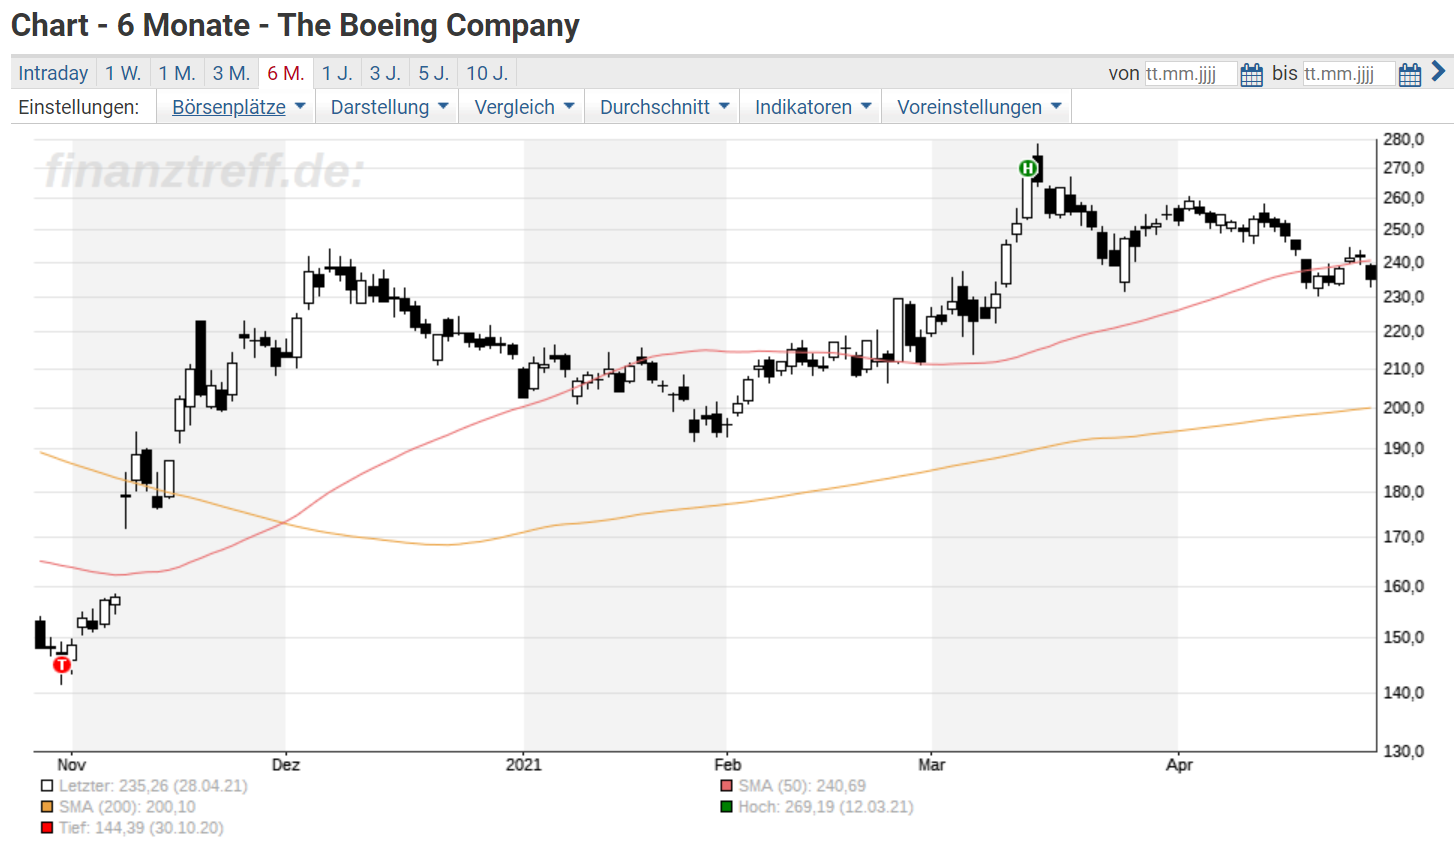This screenshot has width=1454, height=846.
Task: Click the 'Feb' x-axis label
Action: (x=728, y=765)
